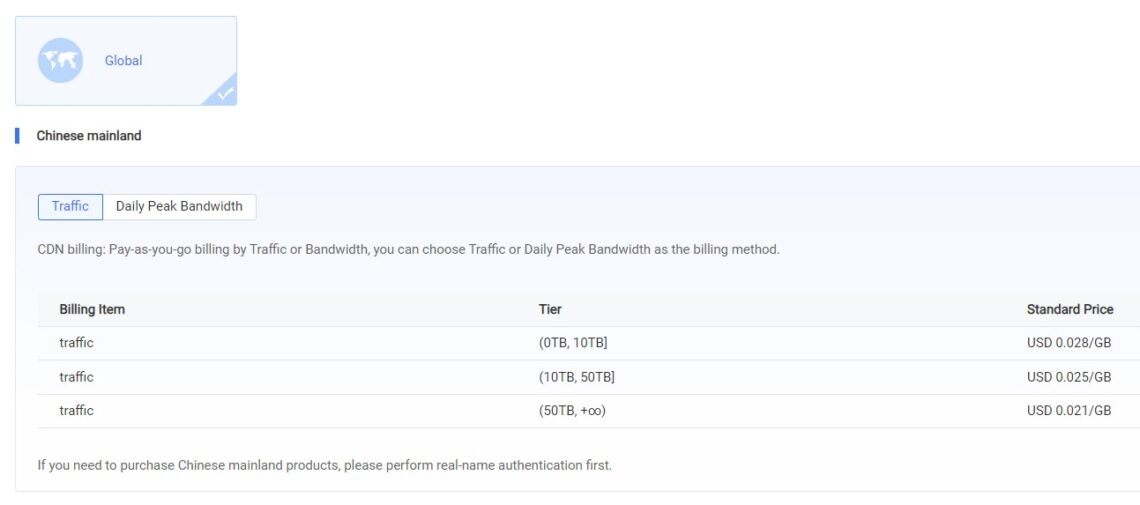This screenshot has height=505, width=1140.
Task: Click the Billing Item column header
Action: click(x=92, y=309)
